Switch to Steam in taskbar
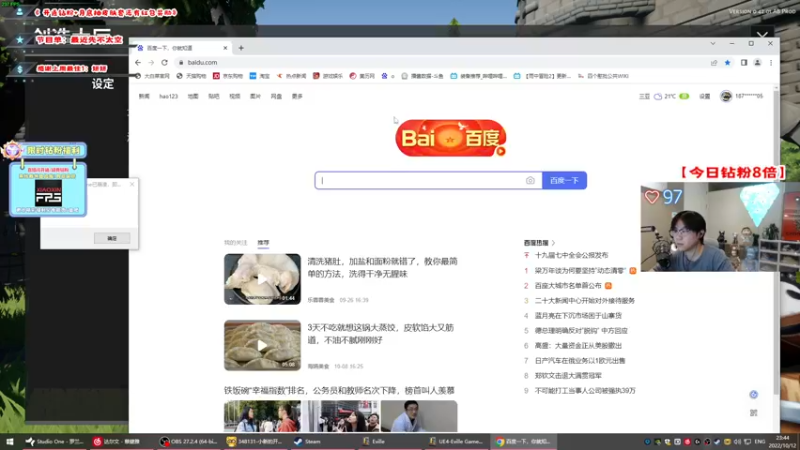Image resolution: width=800 pixels, height=450 pixels. coord(308,442)
